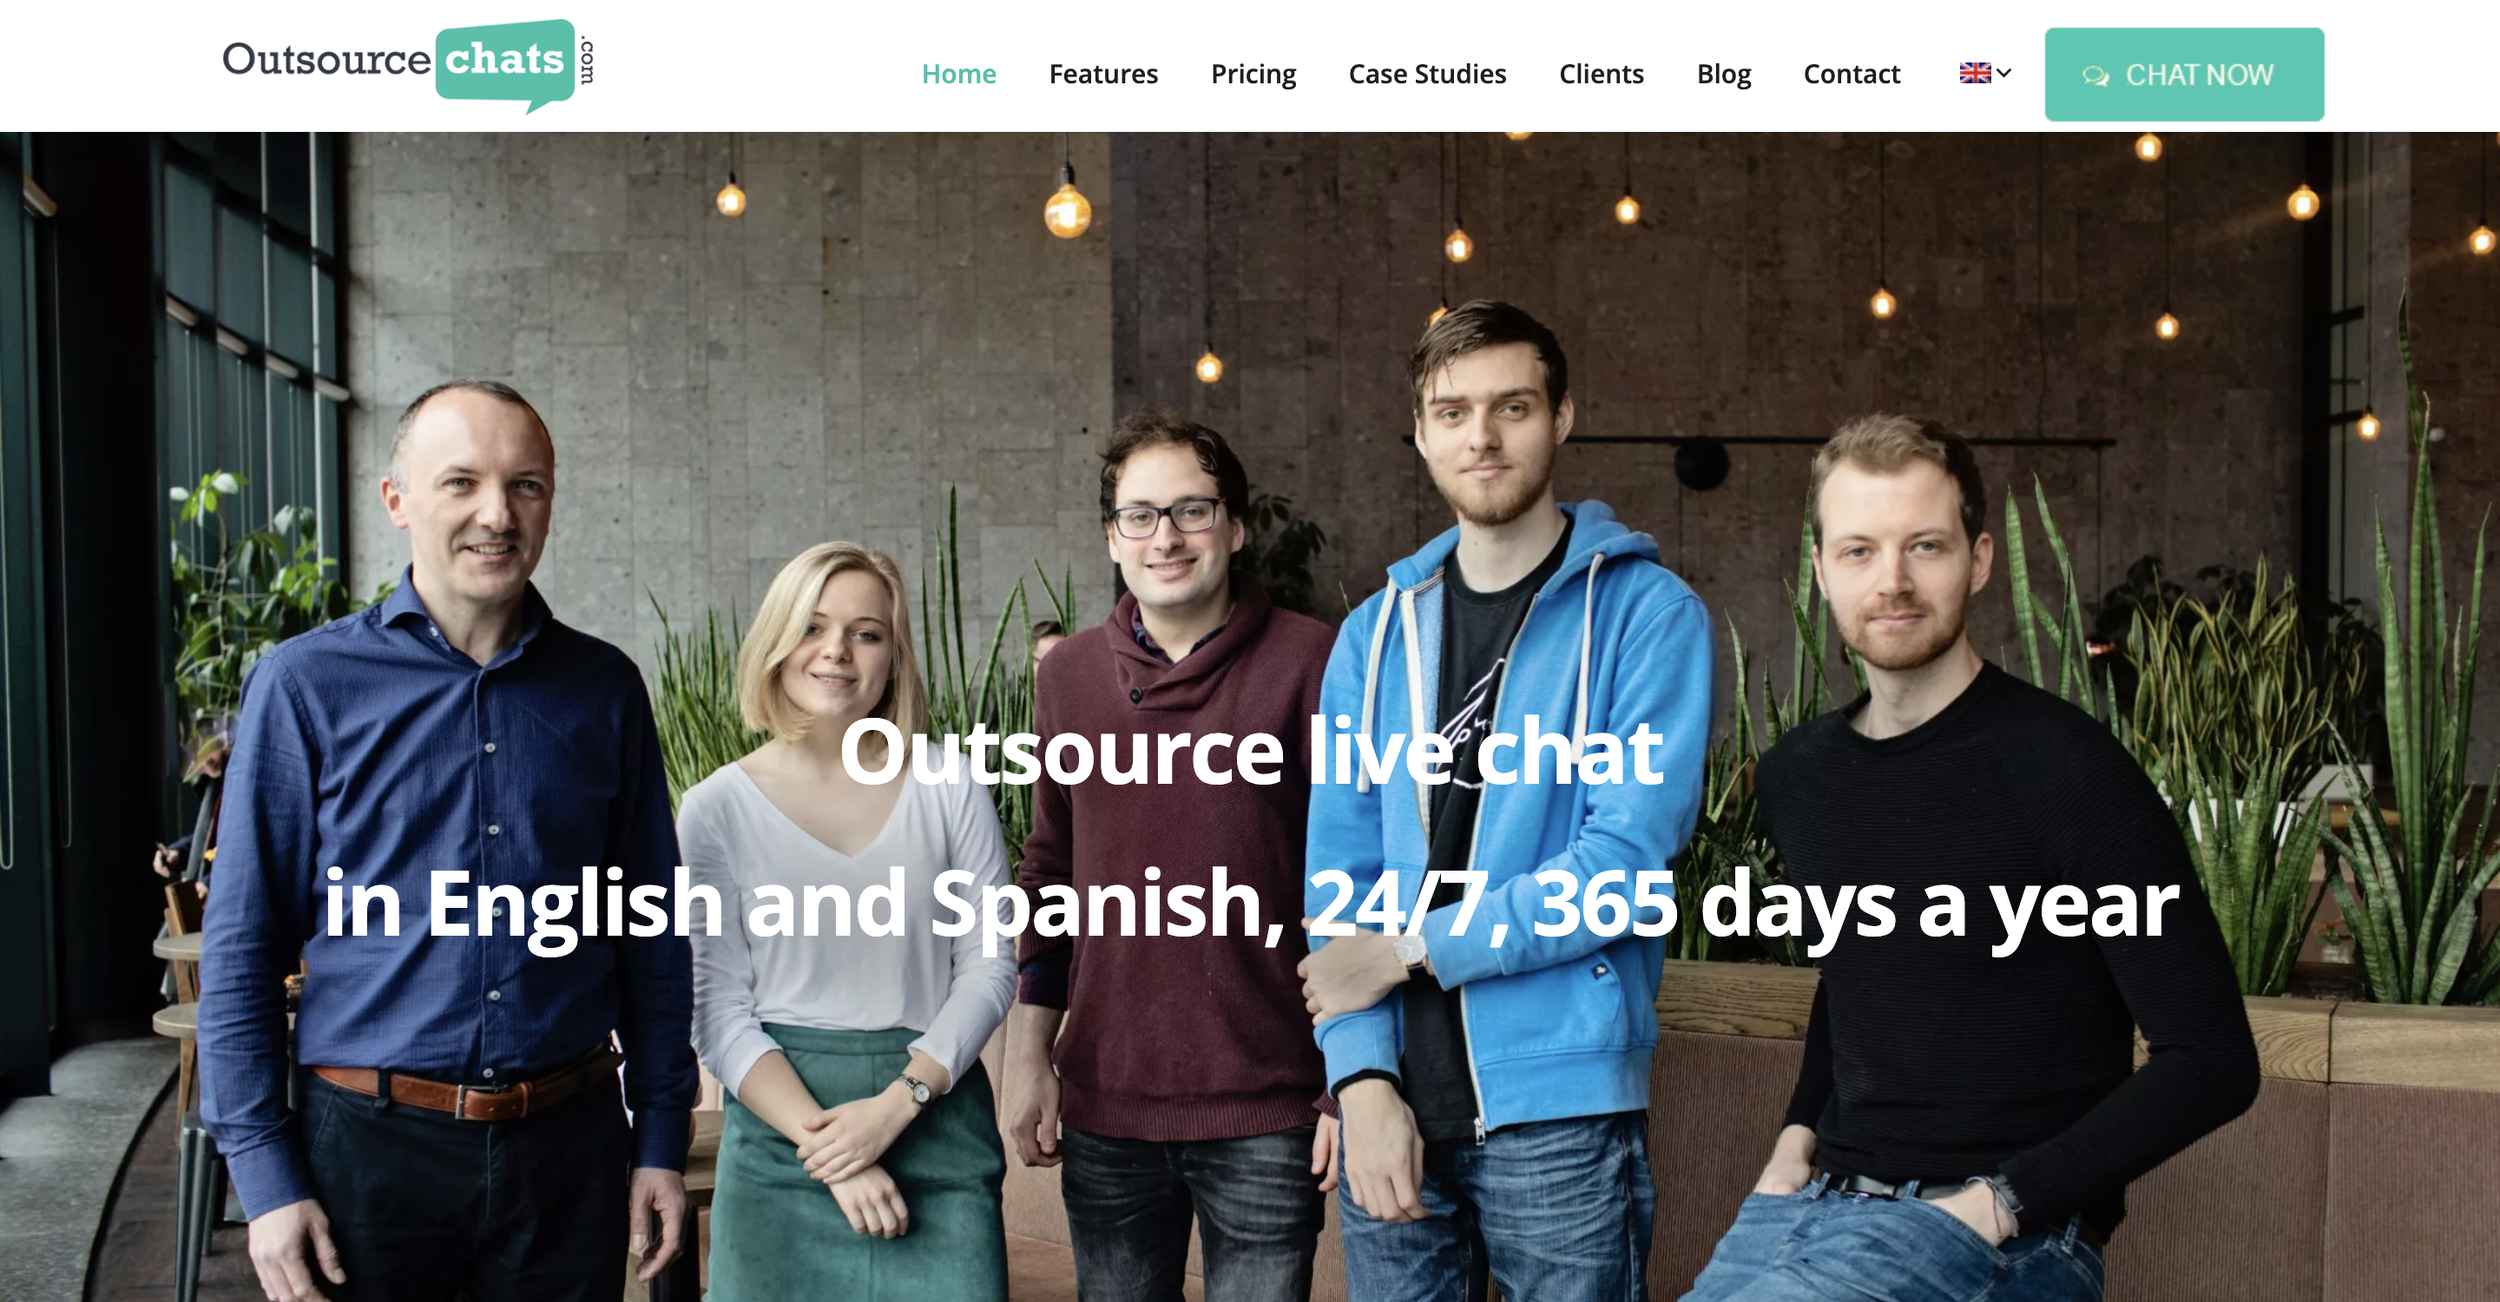The width and height of the screenshot is (2500, 1302).
Task: Click the team photo hero banner
Action: [x=1250, y=717]
